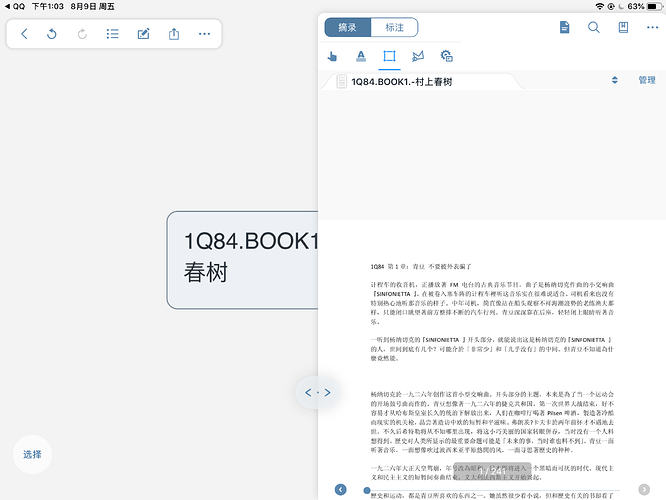
Task: Select the lasso excerpt tool
Action: pyautogui.click(x=418, y=56)
